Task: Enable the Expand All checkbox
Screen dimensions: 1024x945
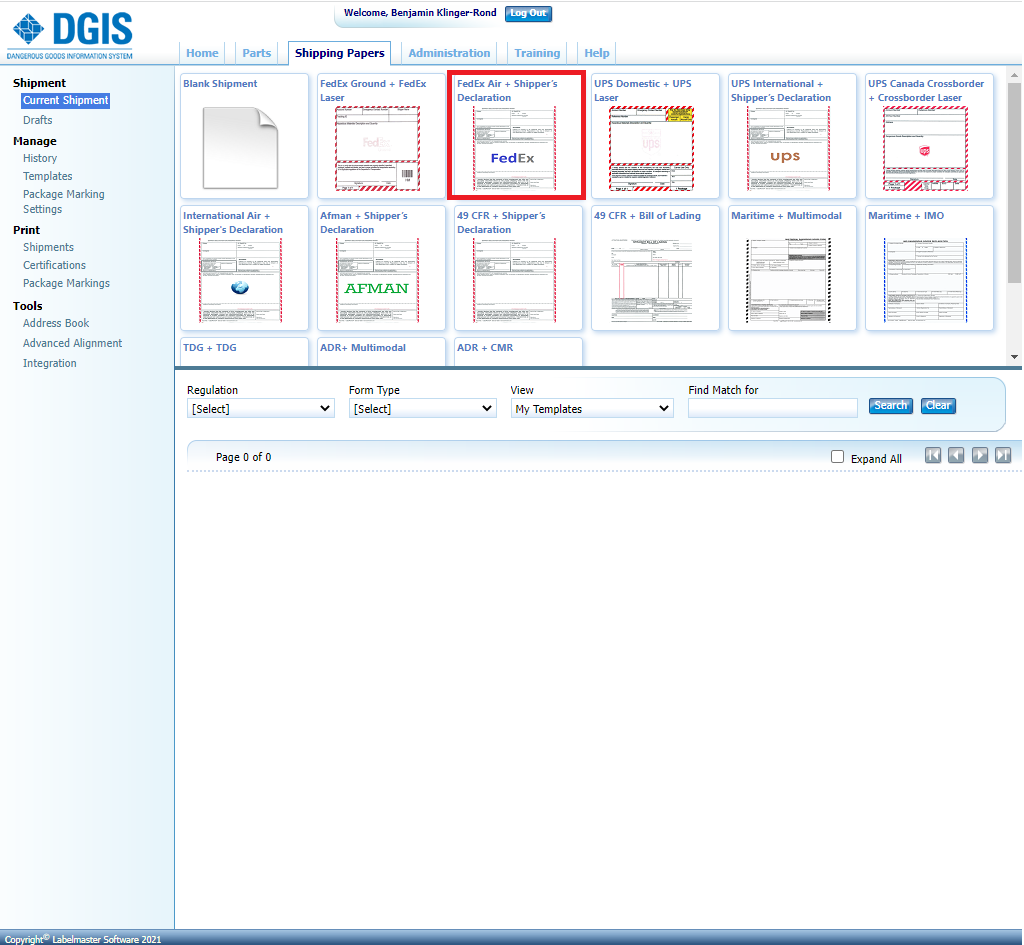Action: [837, 456]
